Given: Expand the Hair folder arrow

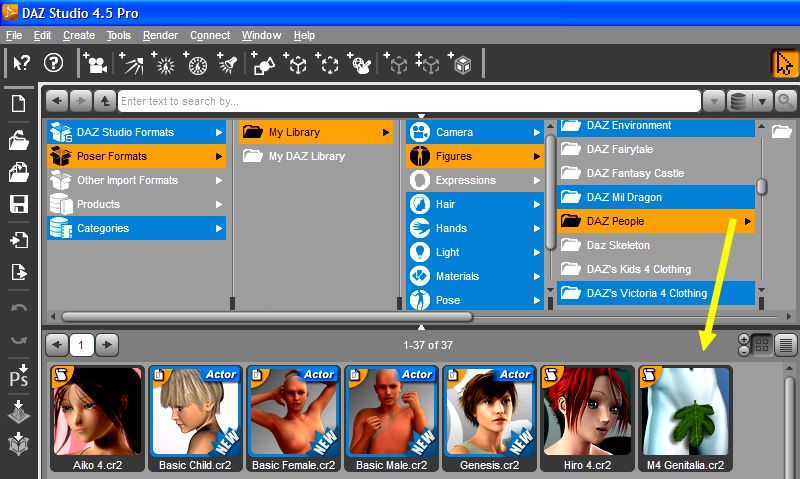Looking at the screenshot, I should (x=537, y=205).
